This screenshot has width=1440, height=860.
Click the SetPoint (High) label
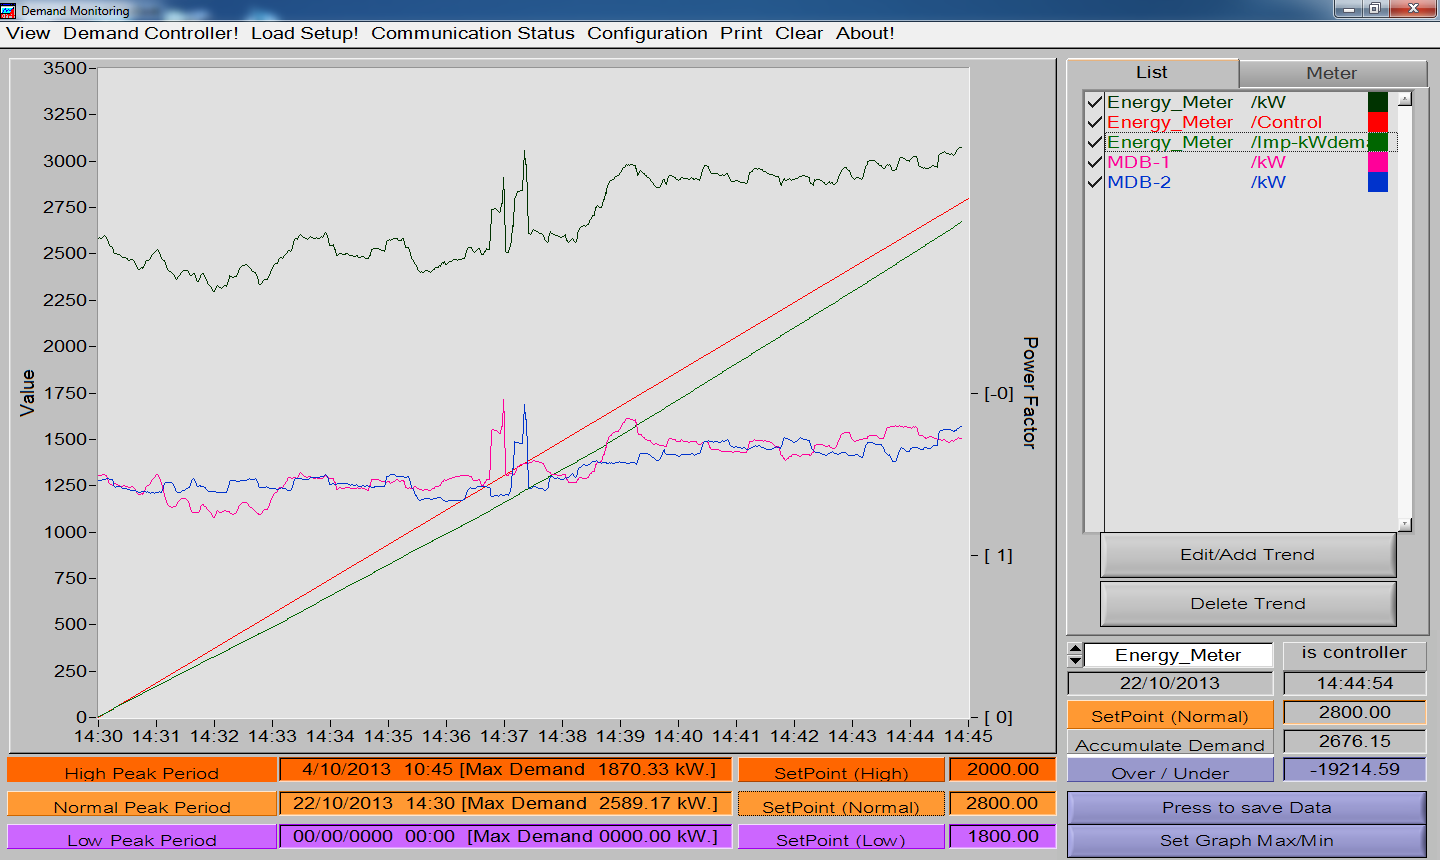click(x=841, y=771)
